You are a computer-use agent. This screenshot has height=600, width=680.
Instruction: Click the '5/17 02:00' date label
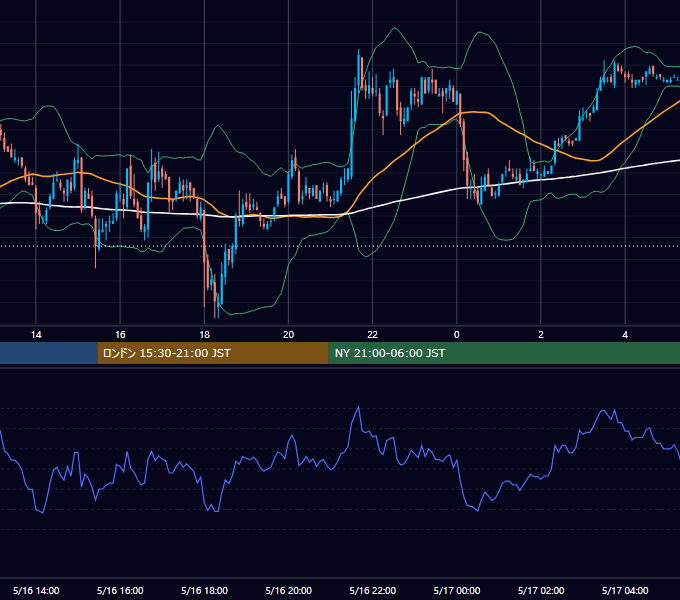point(541,590)
